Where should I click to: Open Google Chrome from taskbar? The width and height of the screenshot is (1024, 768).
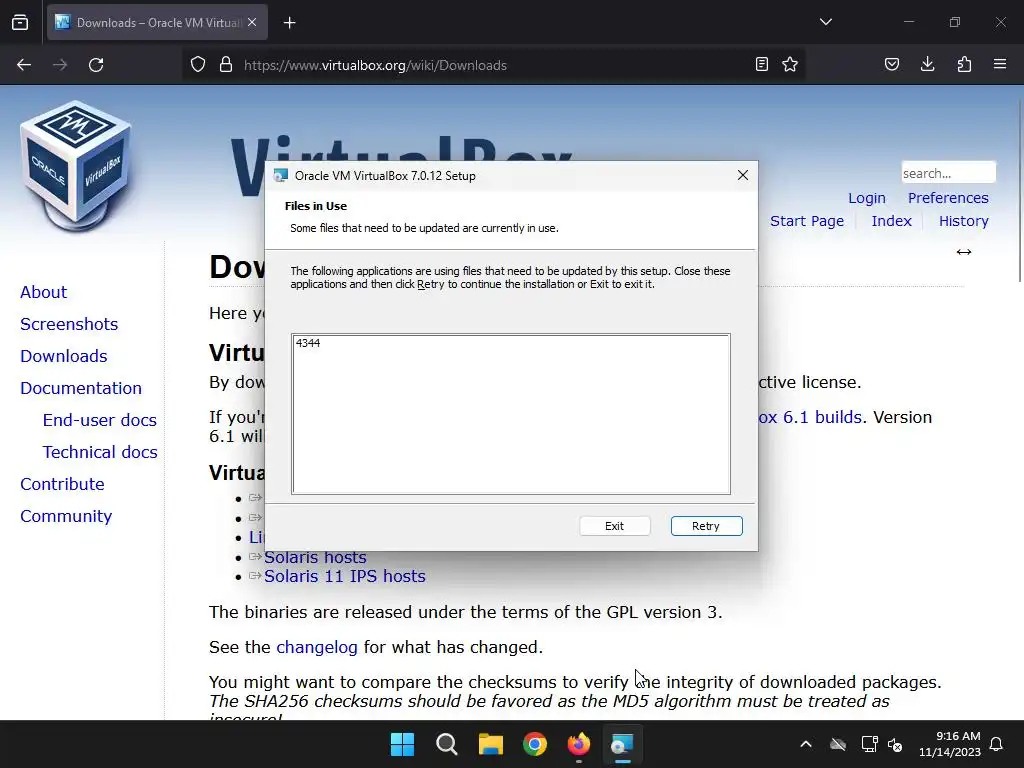pyautogui.click(x=535, y=744)
